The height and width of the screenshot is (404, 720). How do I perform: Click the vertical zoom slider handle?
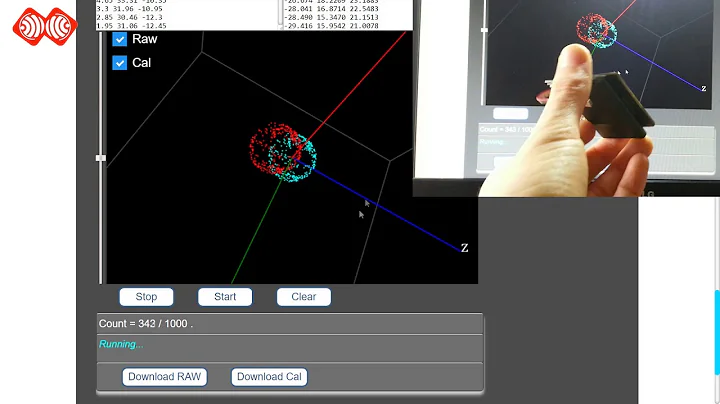point(101,158)
